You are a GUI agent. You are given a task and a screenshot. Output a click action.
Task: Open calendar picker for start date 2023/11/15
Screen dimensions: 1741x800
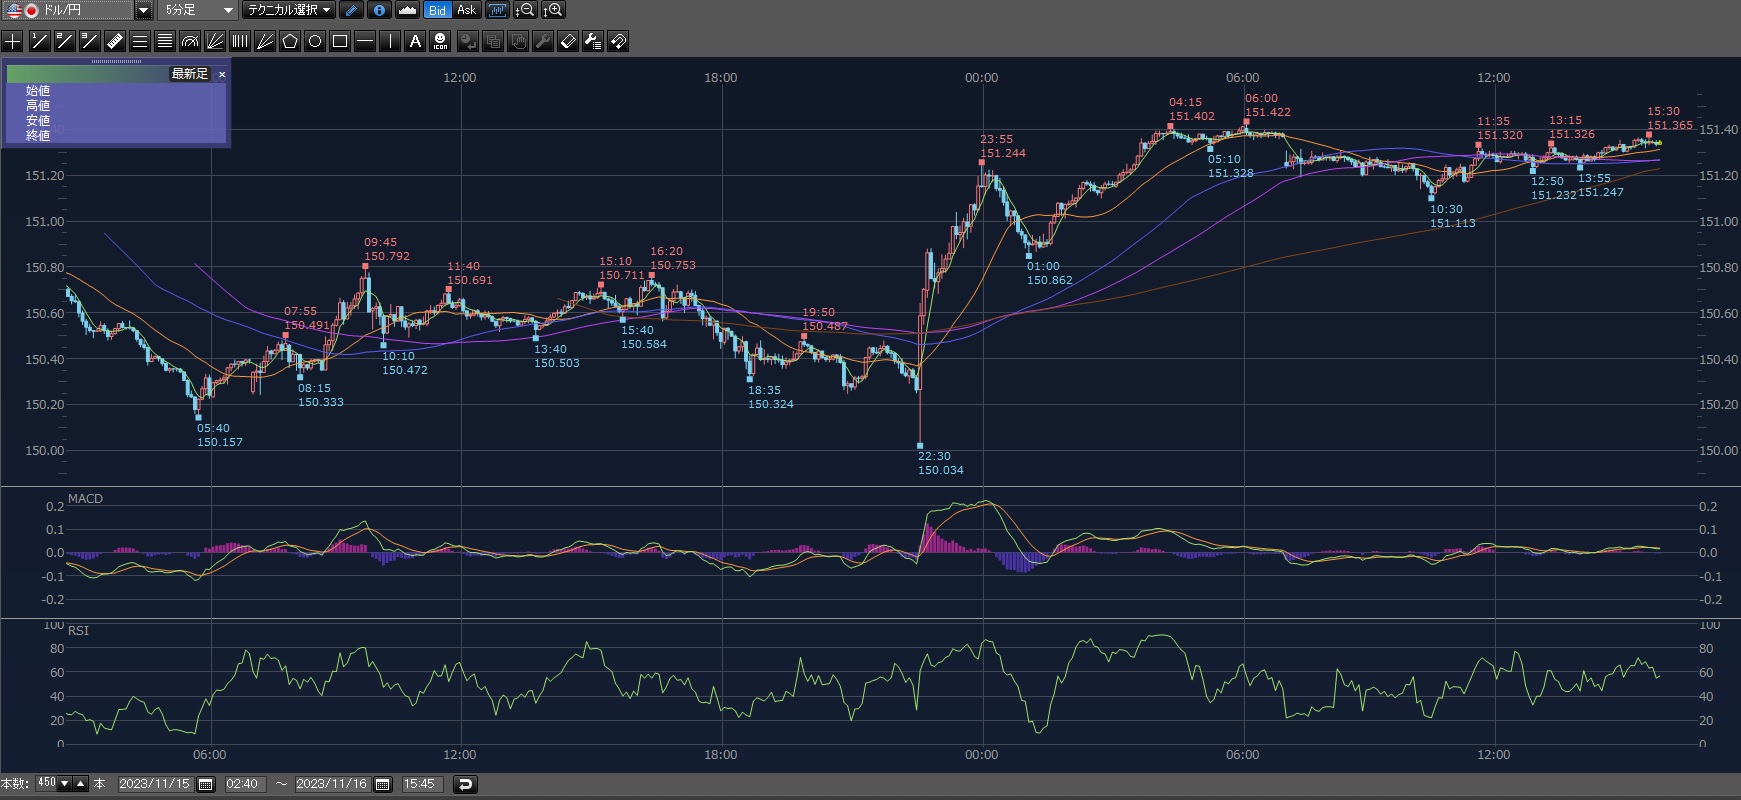[x=206, y=784]
